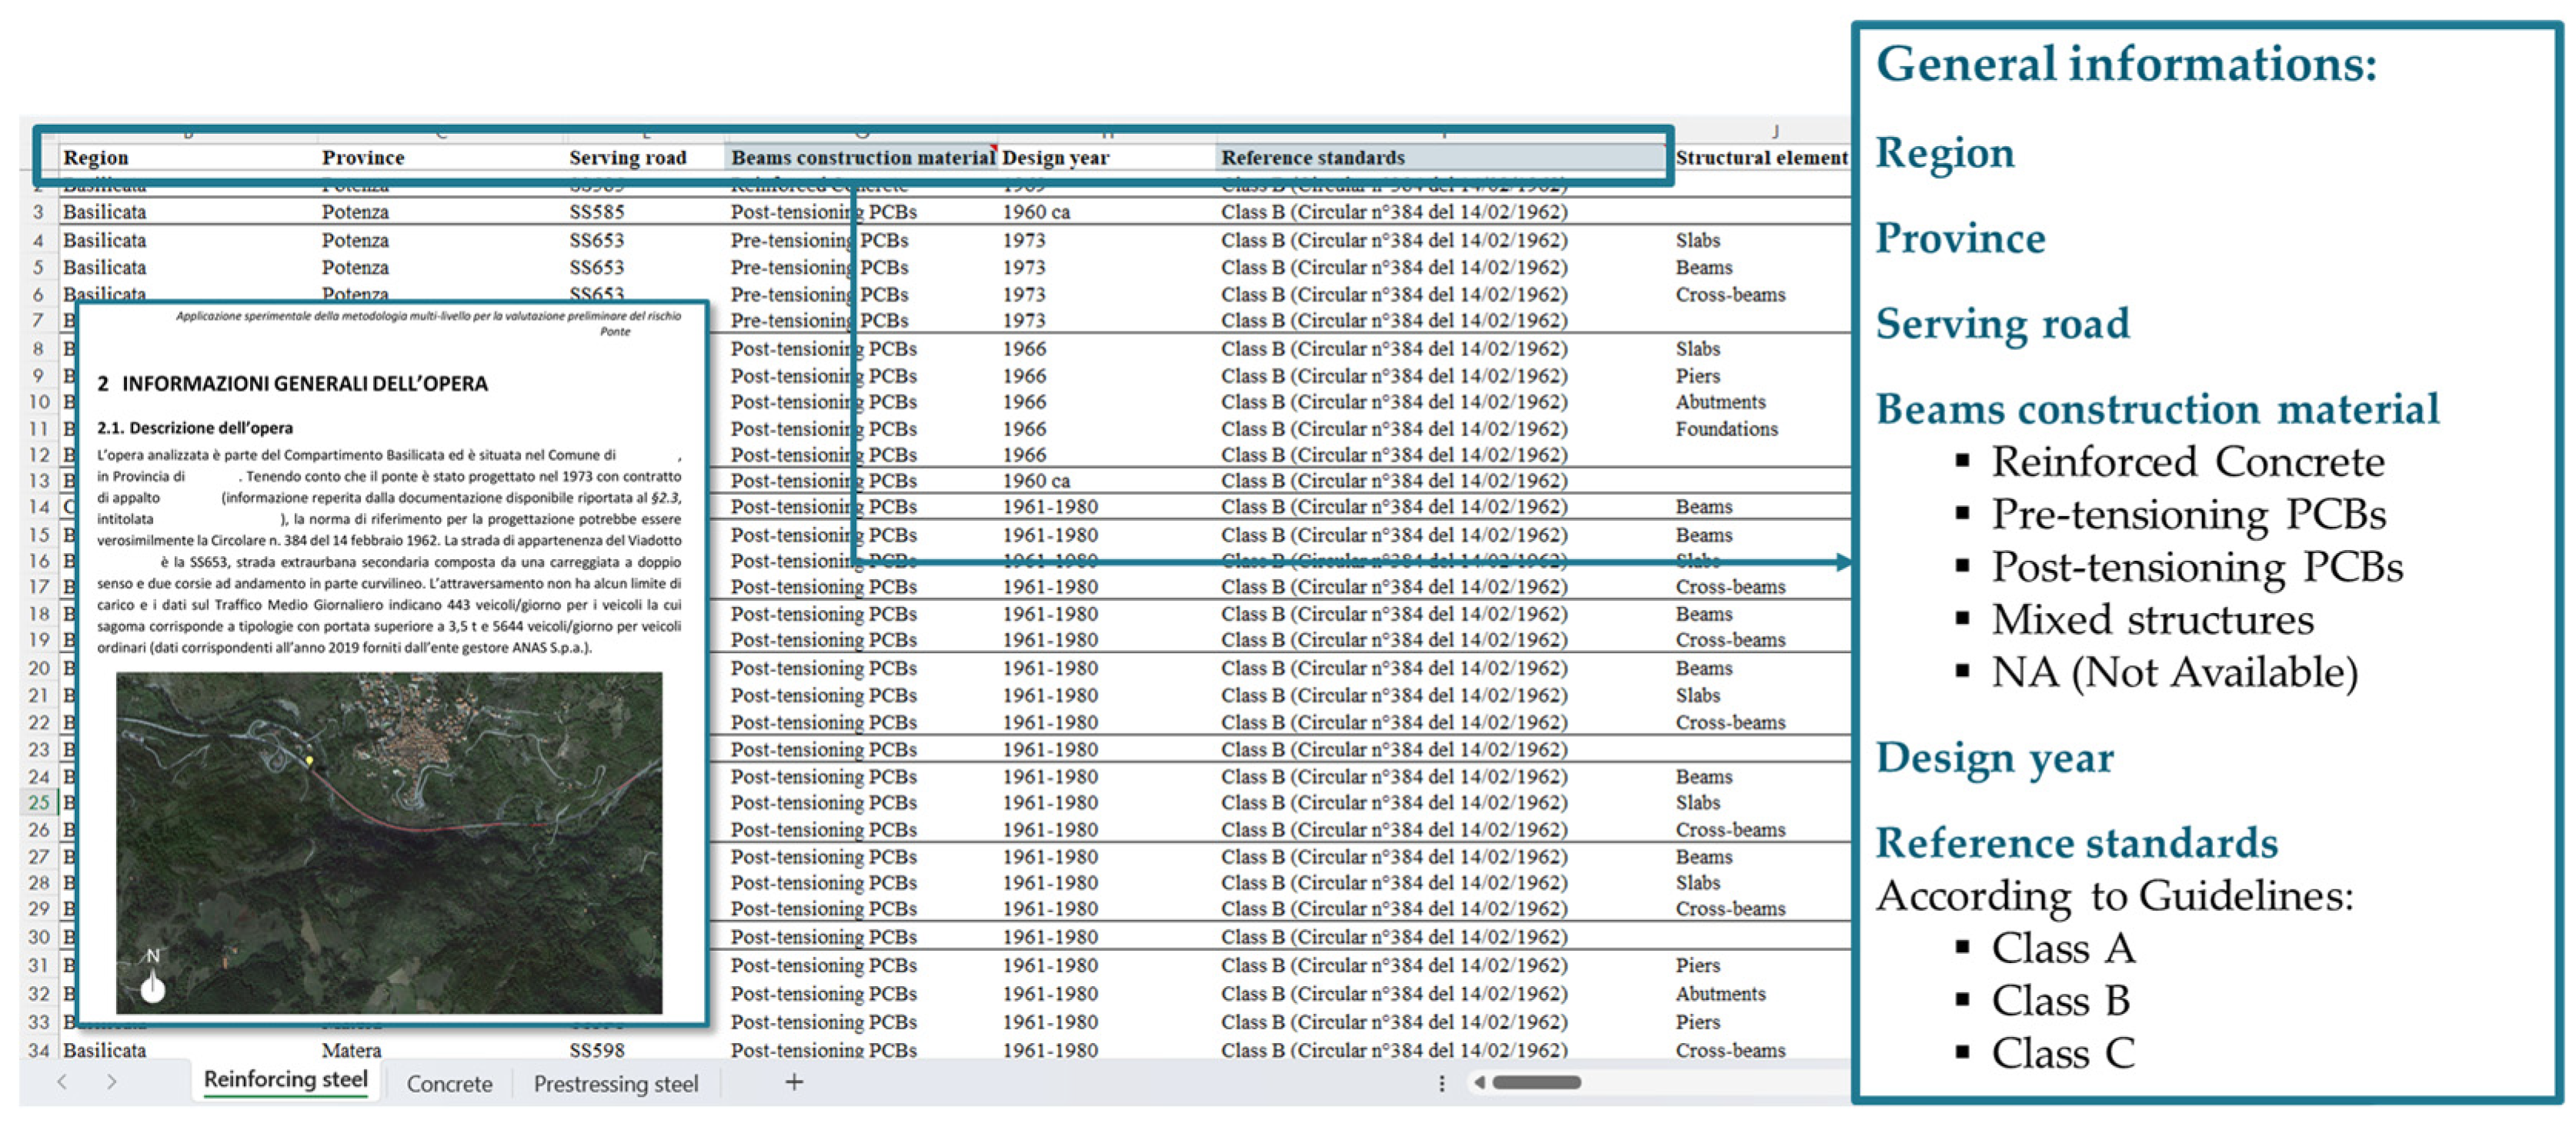2576x1130 pixels.
Task: Click 'Mixed structures' bullet in info panel
Action: 2152,620
